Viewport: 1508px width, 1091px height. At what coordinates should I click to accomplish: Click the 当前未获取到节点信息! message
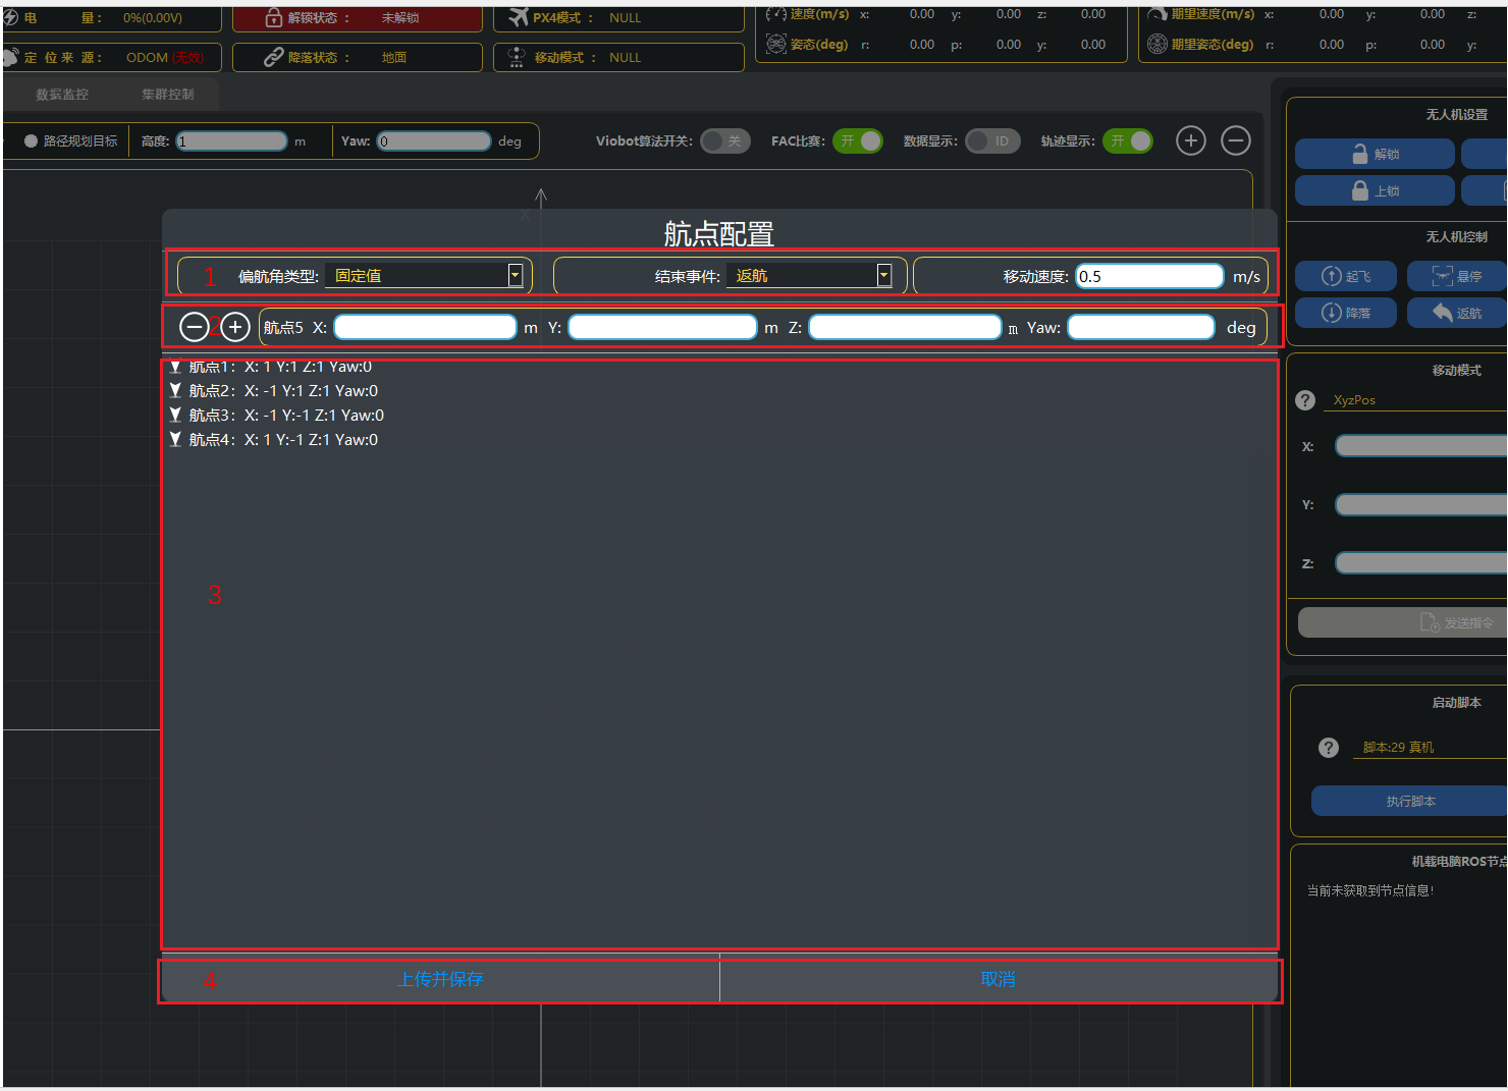click(1370, 890)
